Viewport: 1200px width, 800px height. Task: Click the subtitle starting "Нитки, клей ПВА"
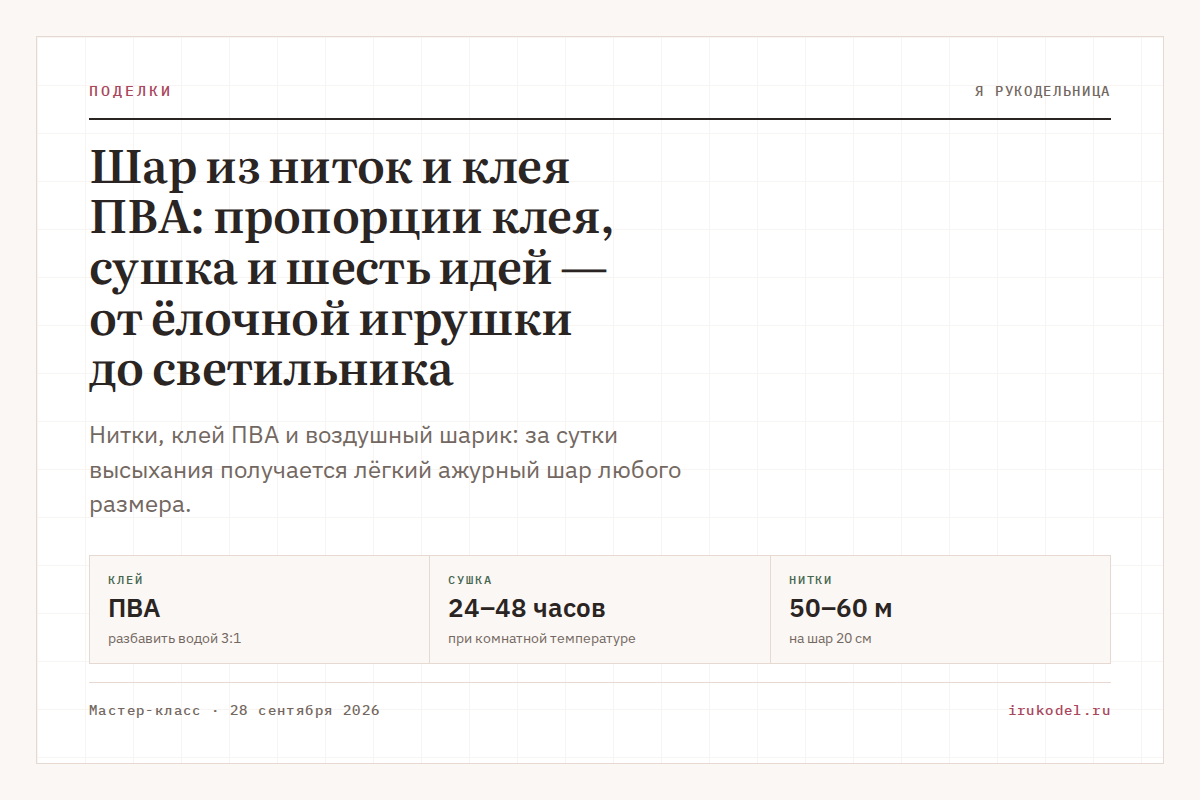[x=385, y=471]
